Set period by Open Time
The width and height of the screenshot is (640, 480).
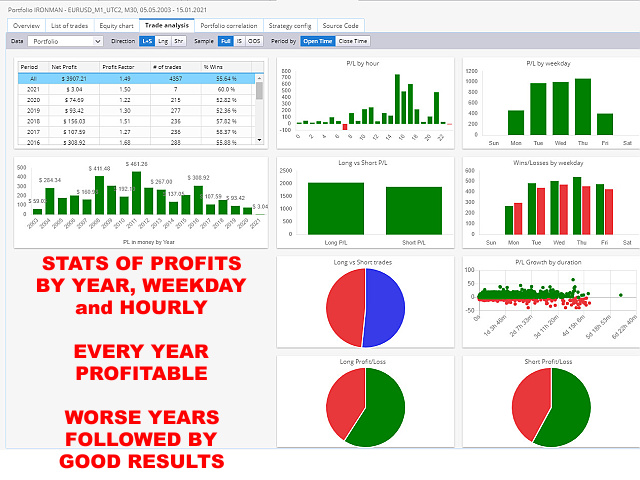[318, 41]
